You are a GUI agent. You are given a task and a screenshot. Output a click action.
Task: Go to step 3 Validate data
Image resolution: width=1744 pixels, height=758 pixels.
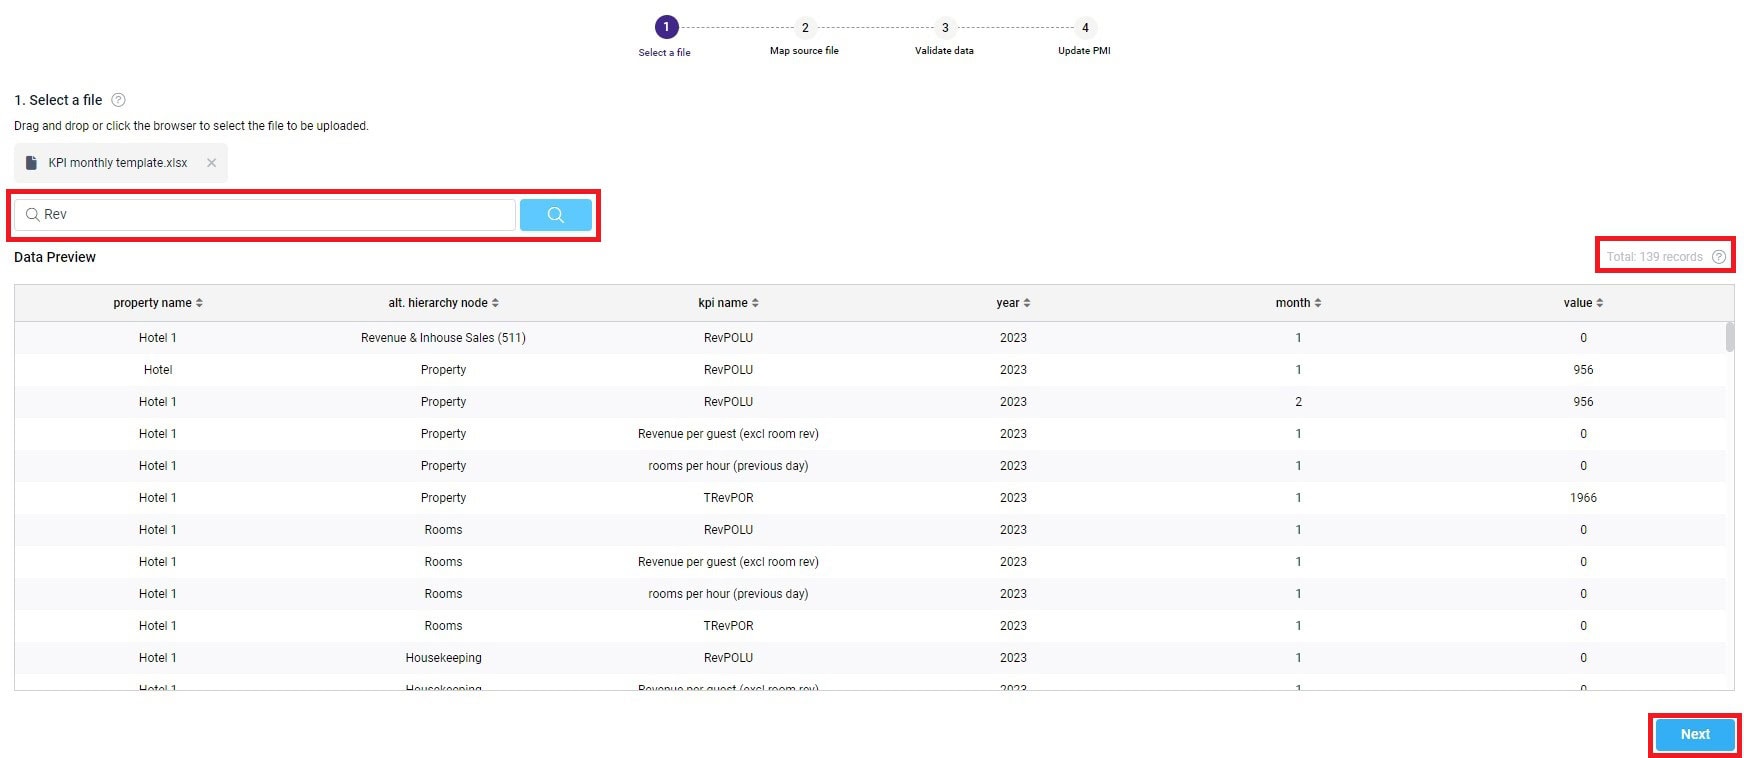pyautogui.click(x=945, y=28)
